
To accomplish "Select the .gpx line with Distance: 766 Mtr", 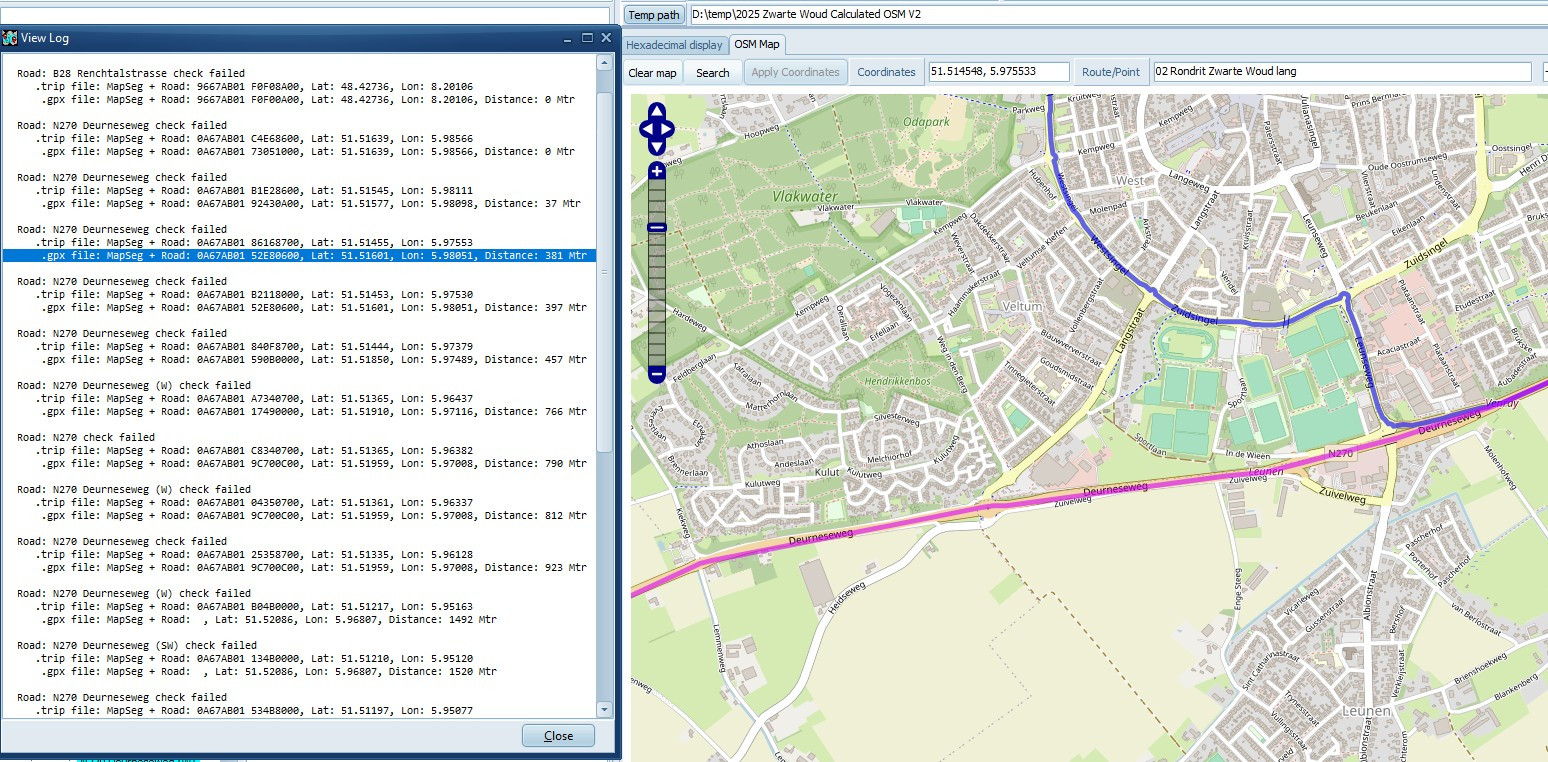I will pyautogui.click(x=314, y=412).
